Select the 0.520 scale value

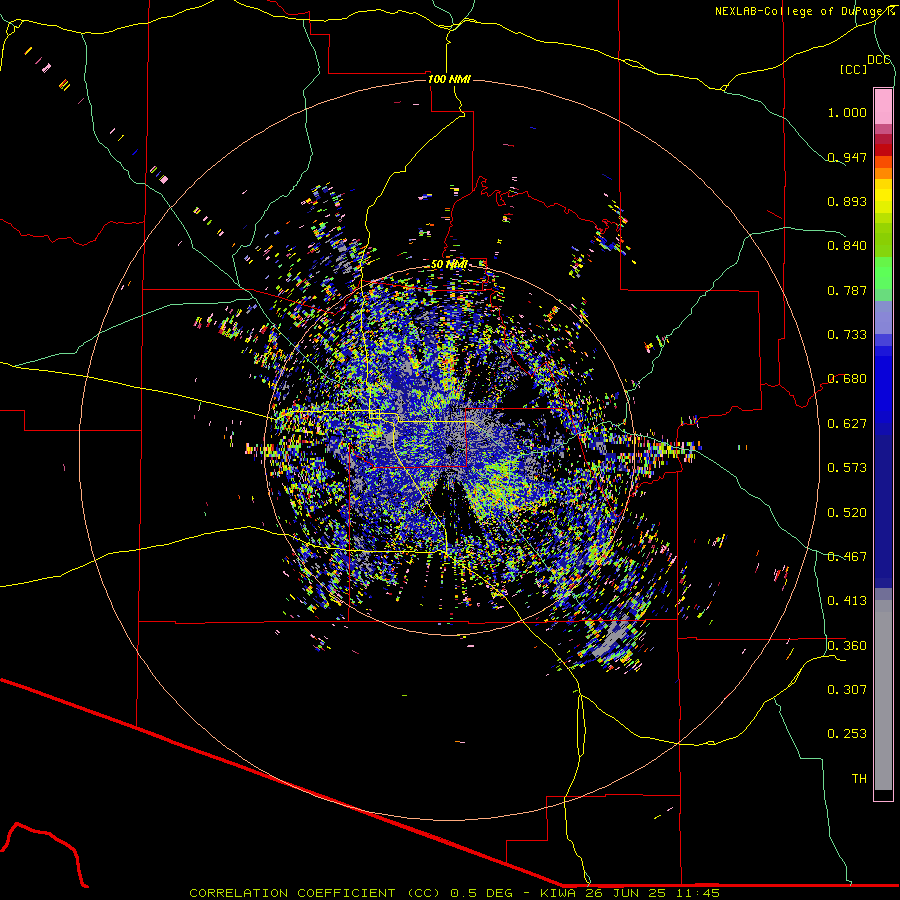(x=847, y=513)
